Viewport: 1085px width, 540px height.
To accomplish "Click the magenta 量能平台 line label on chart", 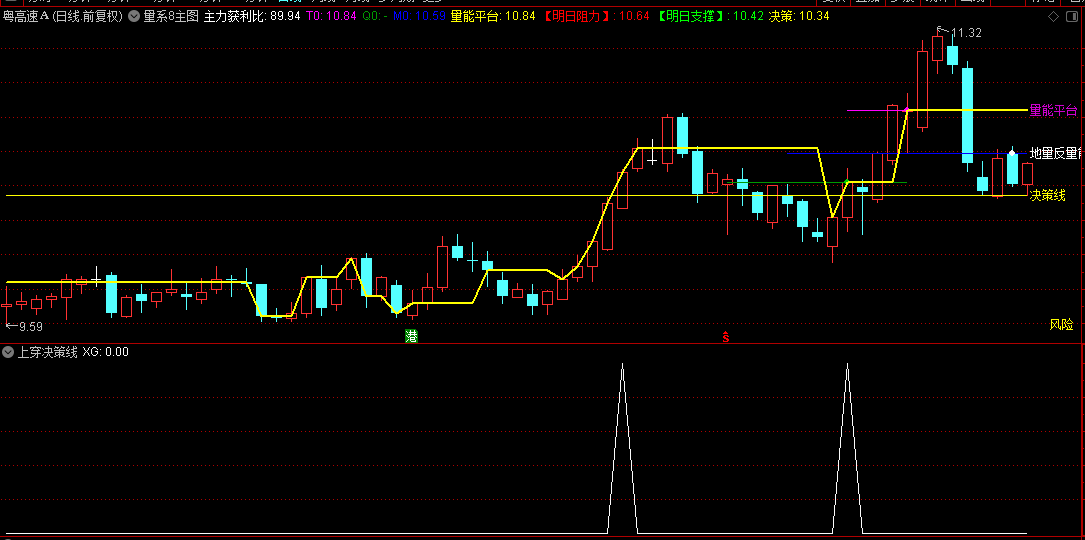I will 1053,110.
